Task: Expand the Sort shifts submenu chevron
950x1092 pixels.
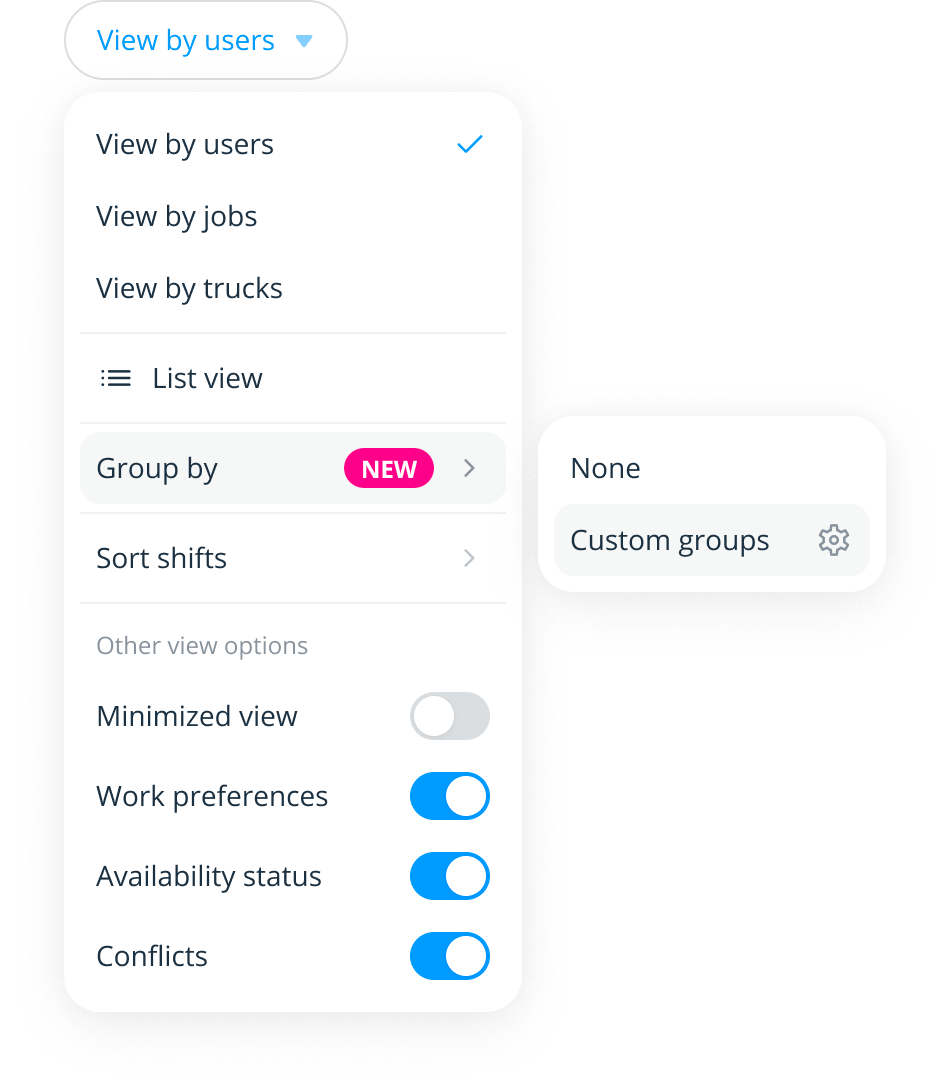Action: tap(469, 558)
